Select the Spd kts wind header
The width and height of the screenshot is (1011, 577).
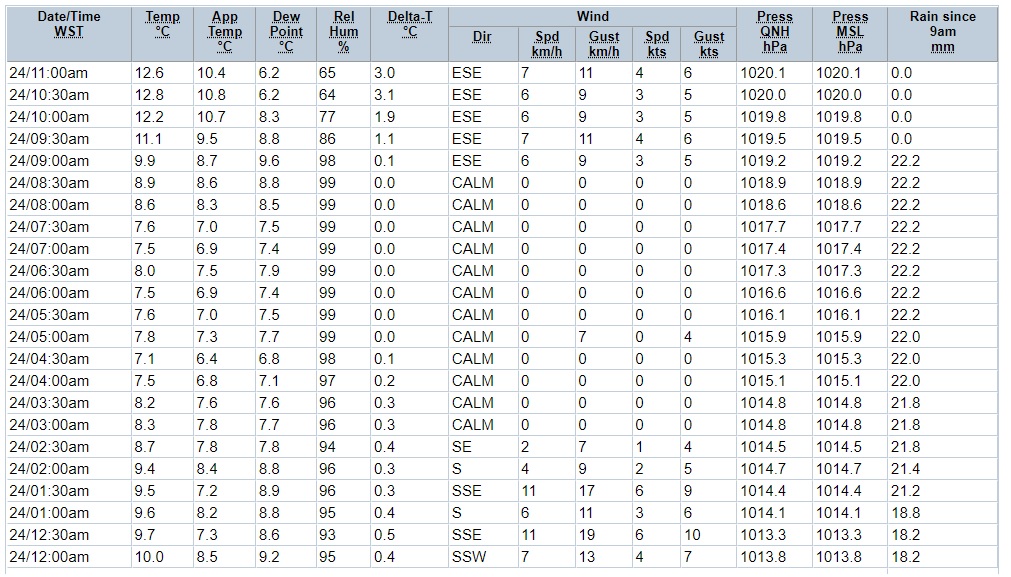pos(656,44)
